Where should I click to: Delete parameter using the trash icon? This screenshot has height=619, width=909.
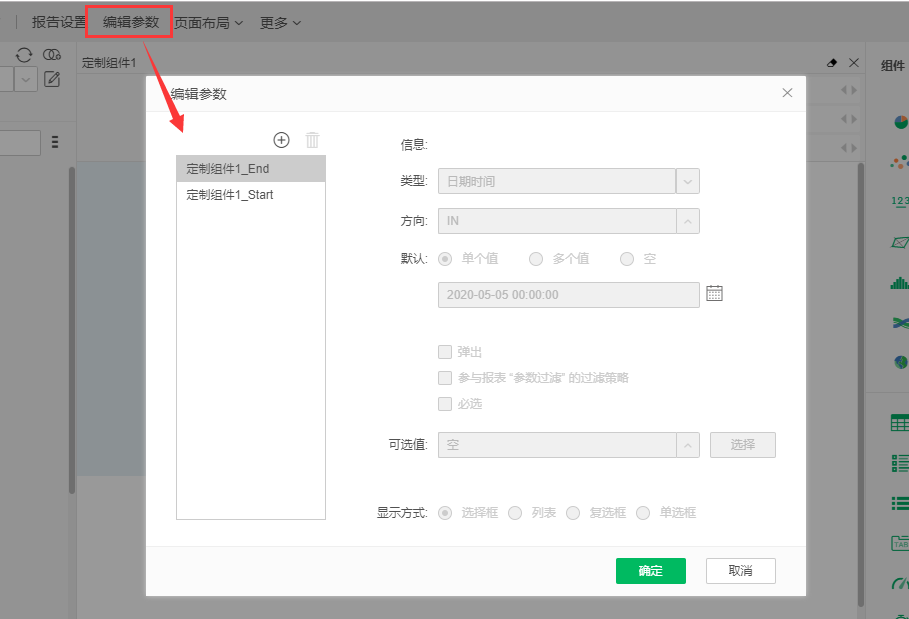coord(312,140)
